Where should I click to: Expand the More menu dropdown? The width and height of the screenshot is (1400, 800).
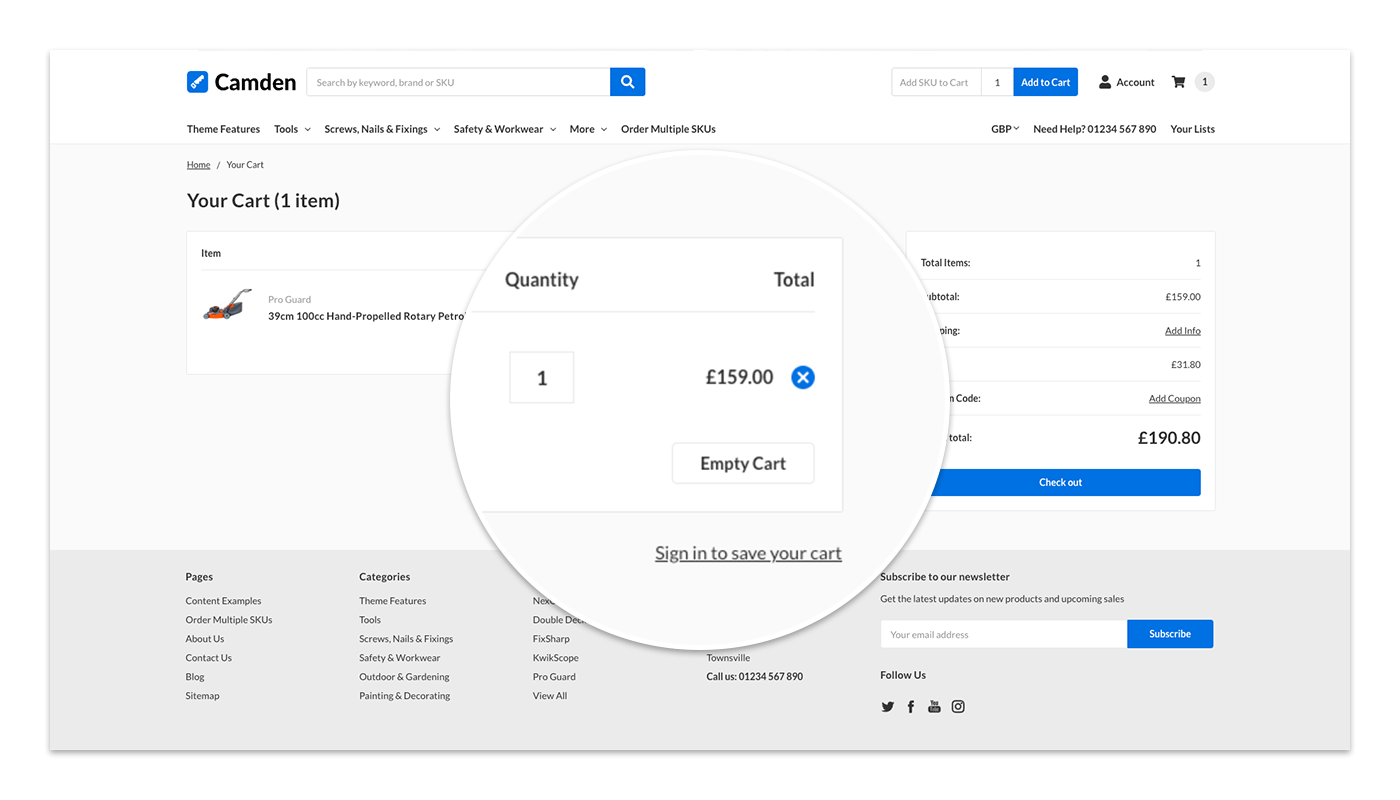point(588,129)
